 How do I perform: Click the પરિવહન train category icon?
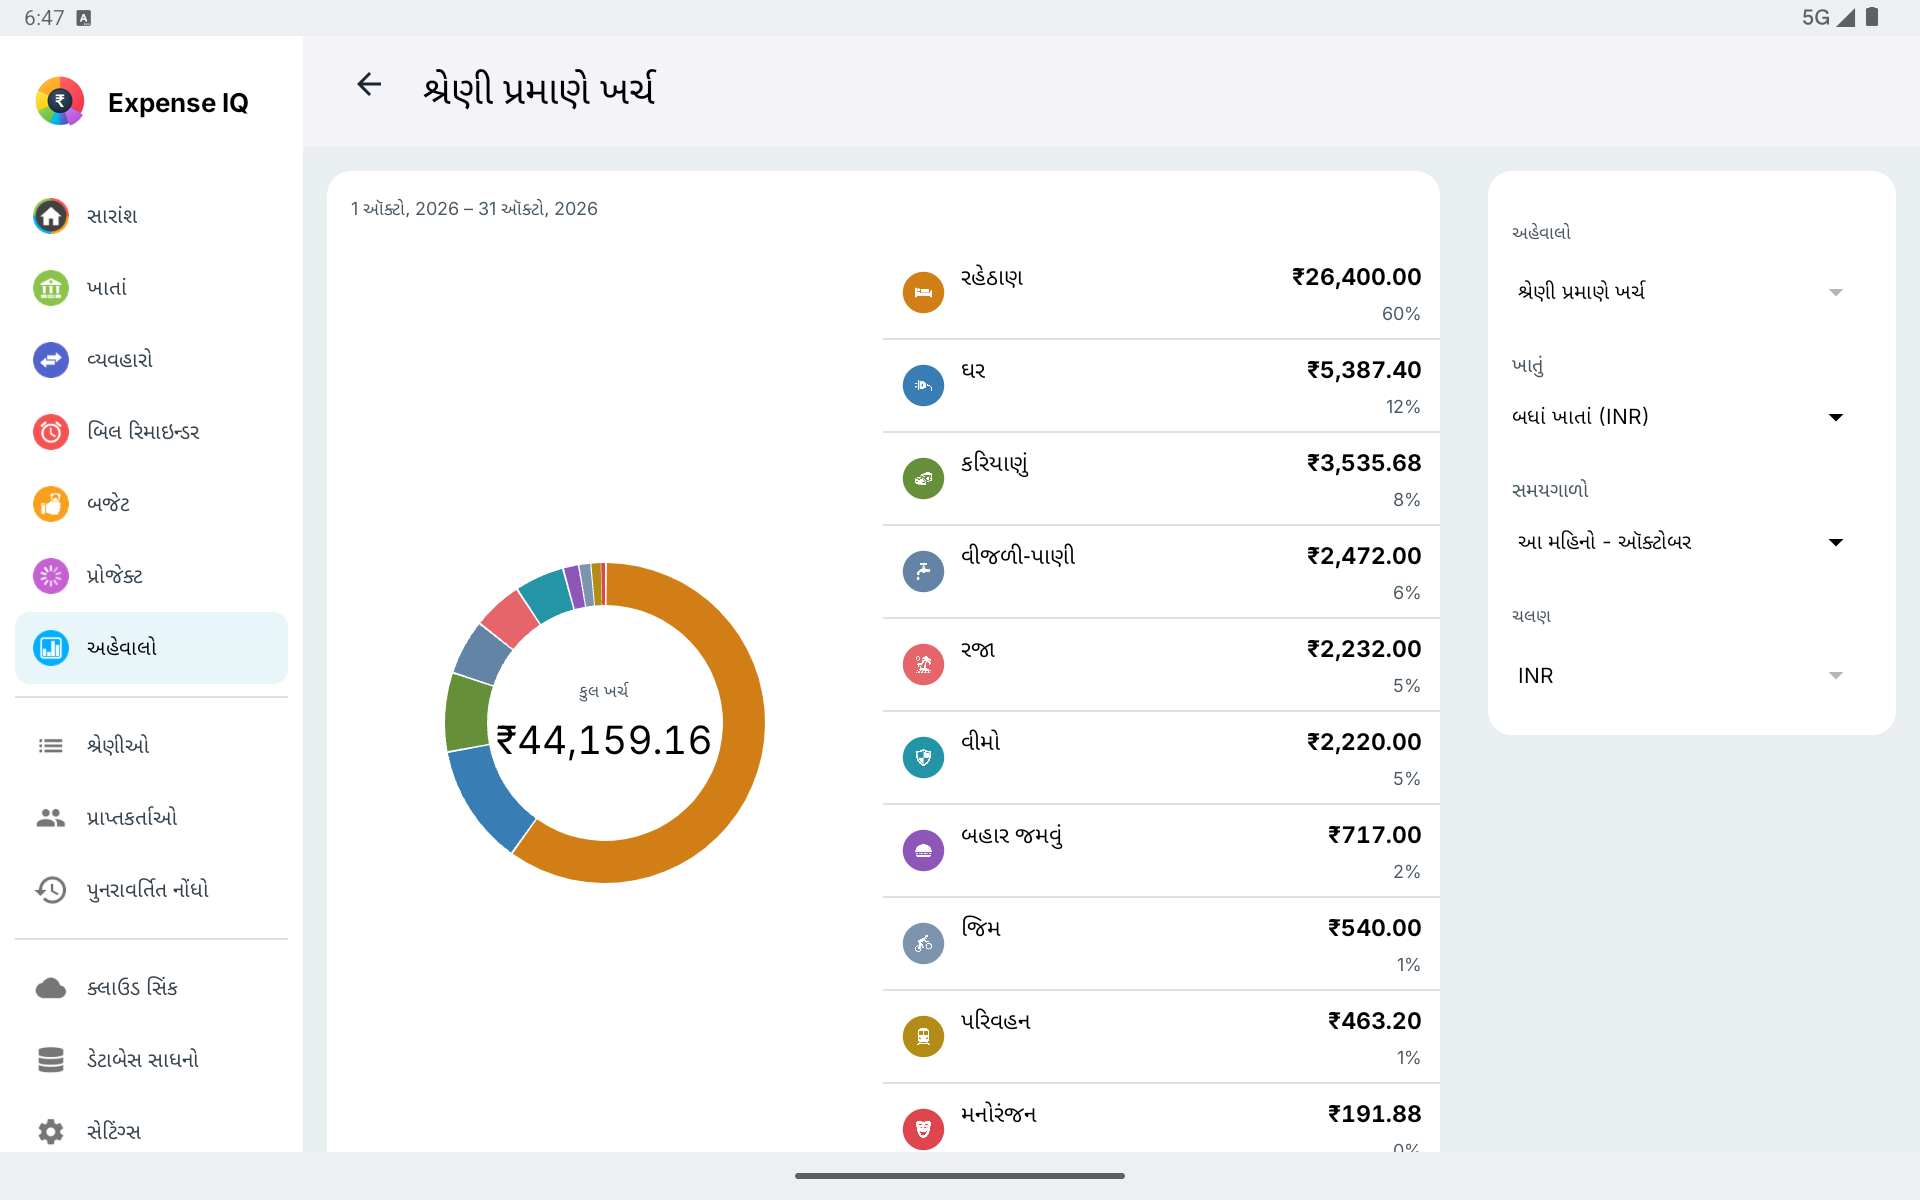(x=923, y=1037)
